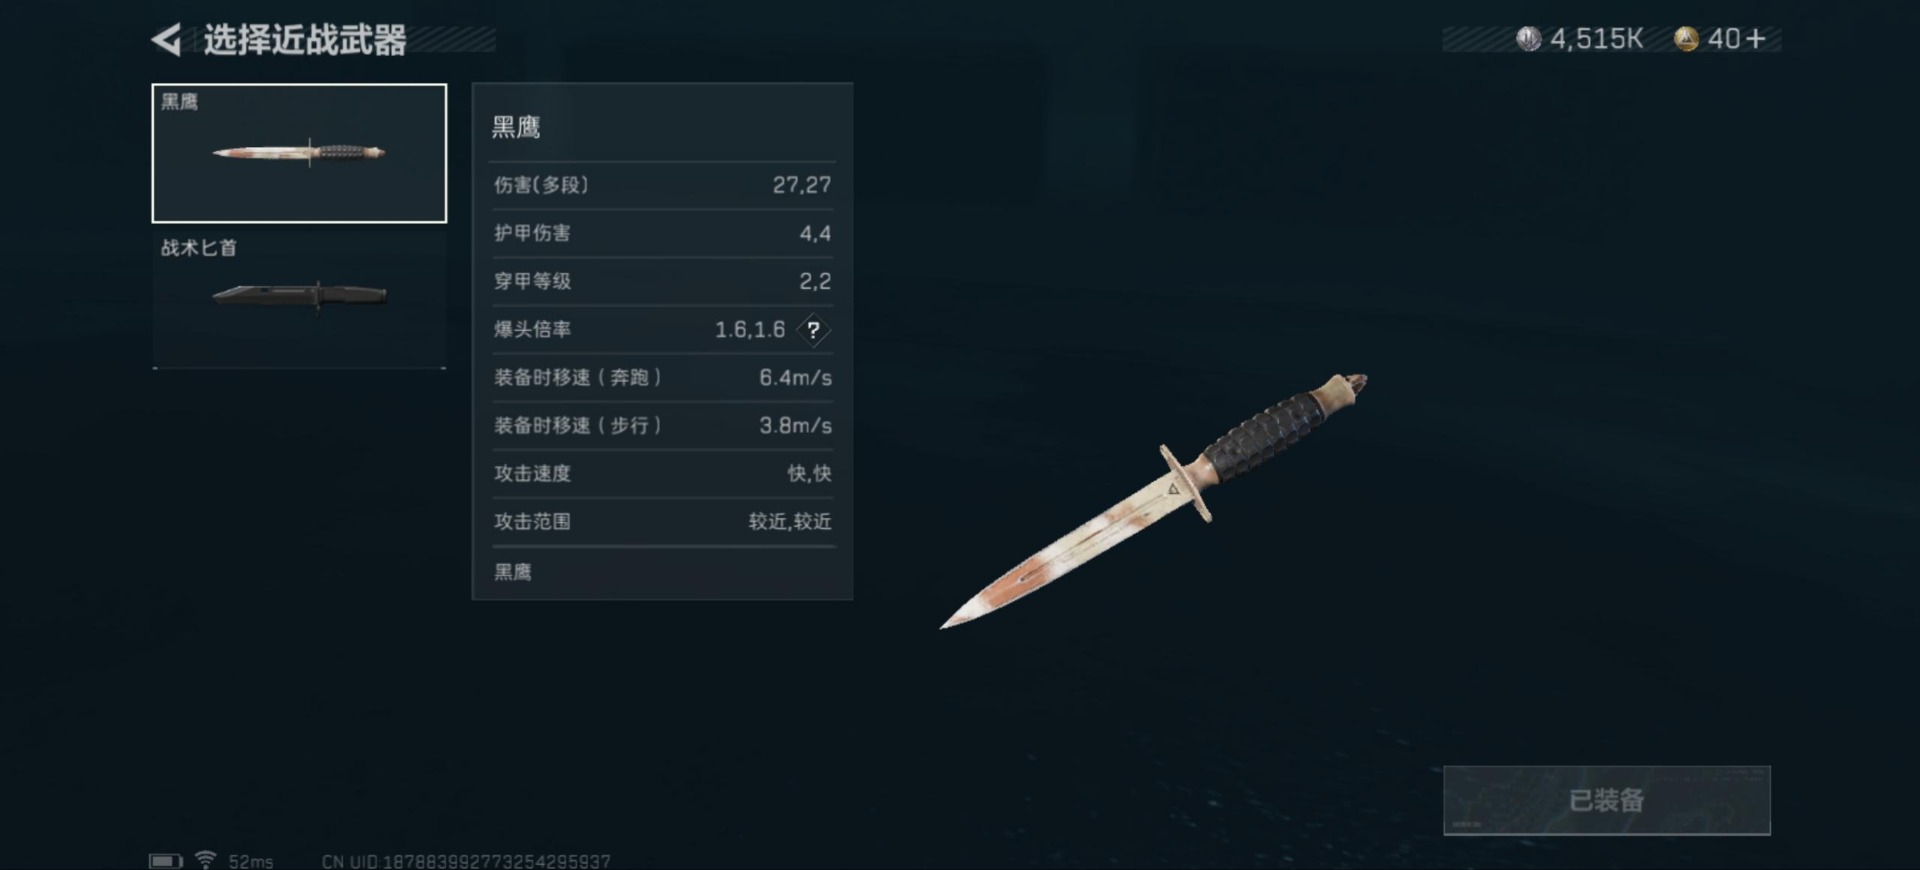
Task: Click the back arrow icon
Action: tap(167, 40)
